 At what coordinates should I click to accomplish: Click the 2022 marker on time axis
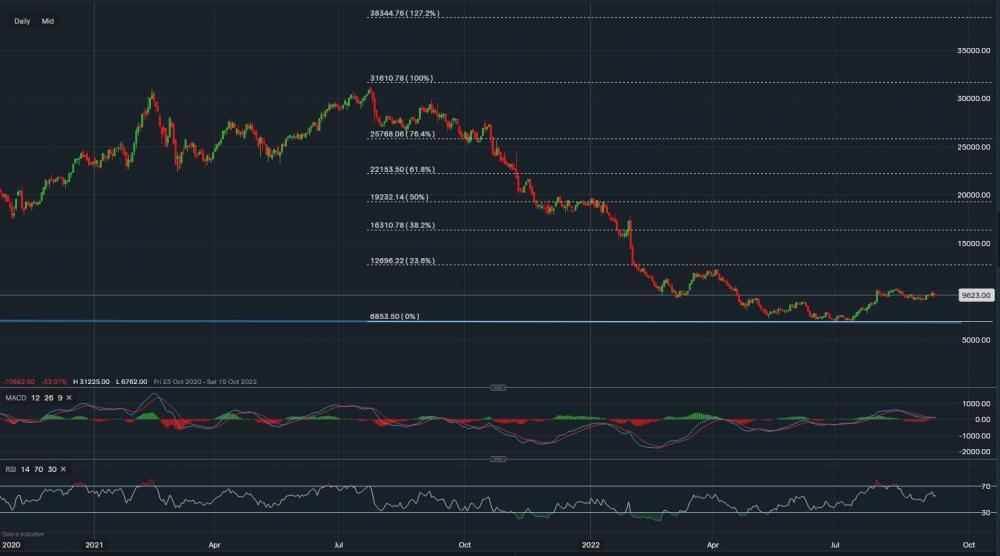click(590, 546)
